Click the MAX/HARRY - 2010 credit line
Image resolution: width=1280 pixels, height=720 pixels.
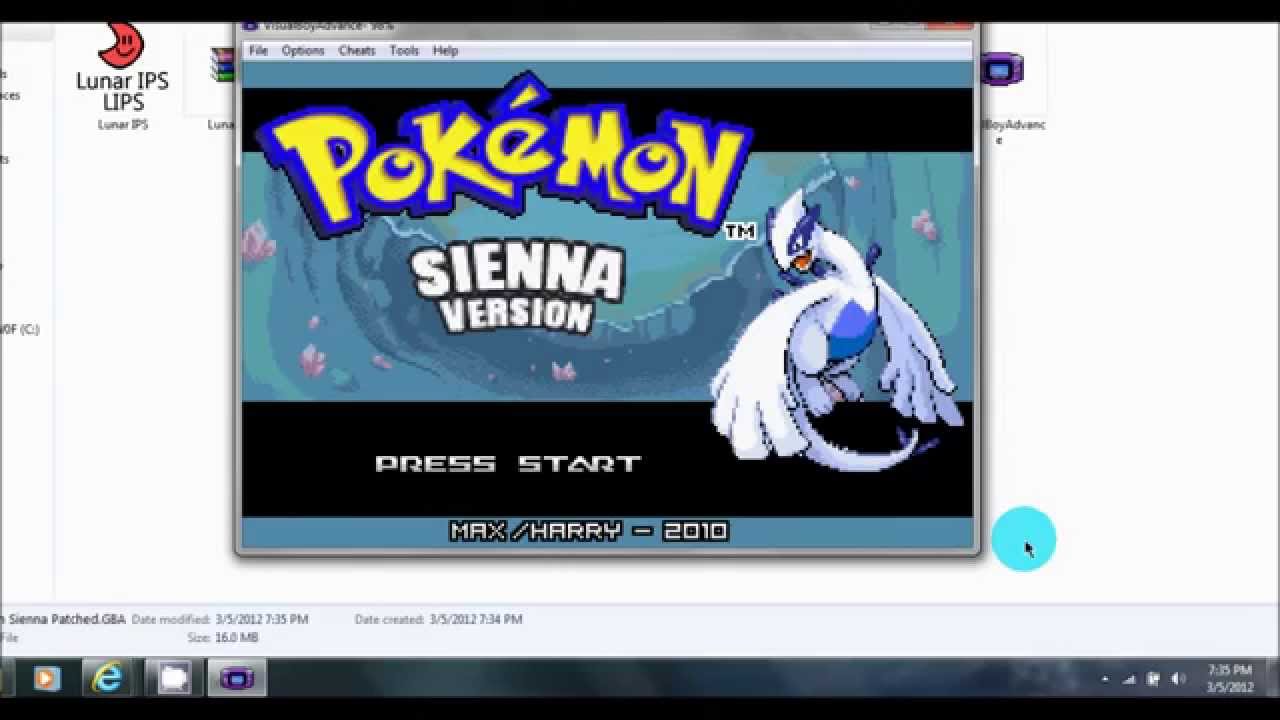tap(589, 531)
